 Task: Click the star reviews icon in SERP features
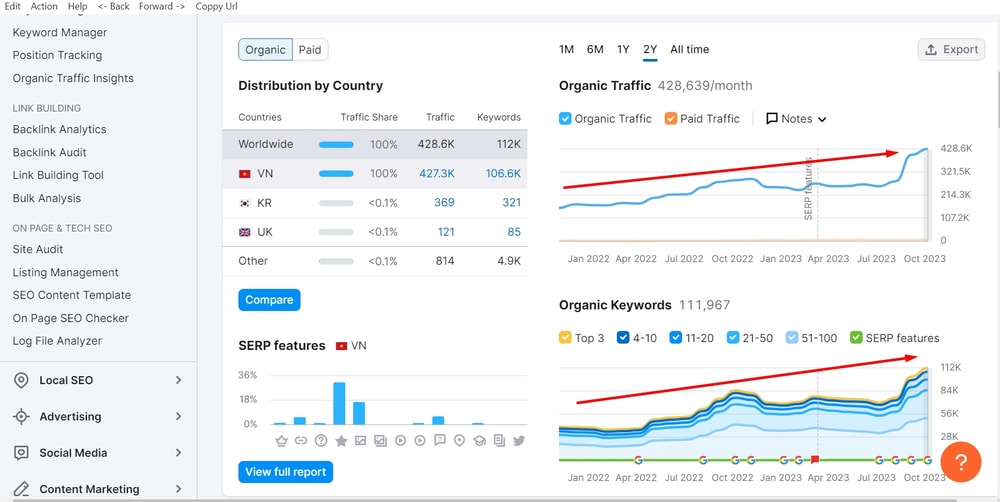tap(341, 441)
